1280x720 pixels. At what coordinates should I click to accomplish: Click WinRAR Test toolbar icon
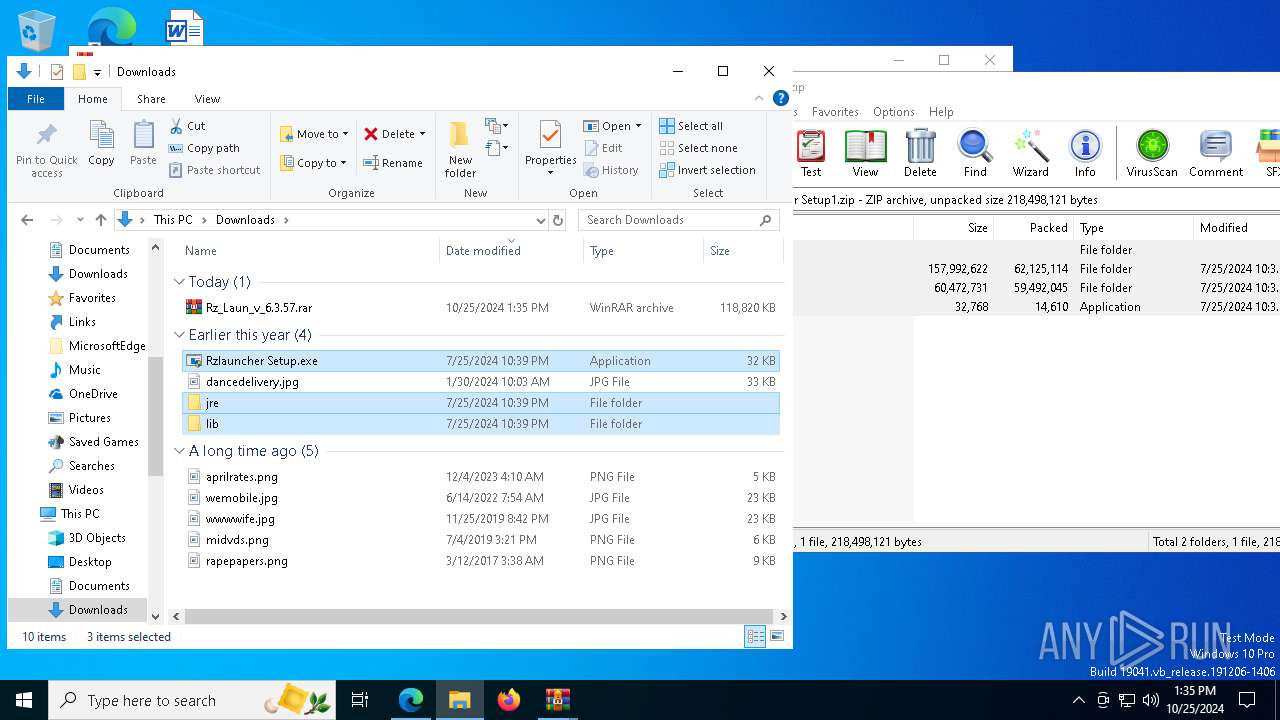click(811, 153)
